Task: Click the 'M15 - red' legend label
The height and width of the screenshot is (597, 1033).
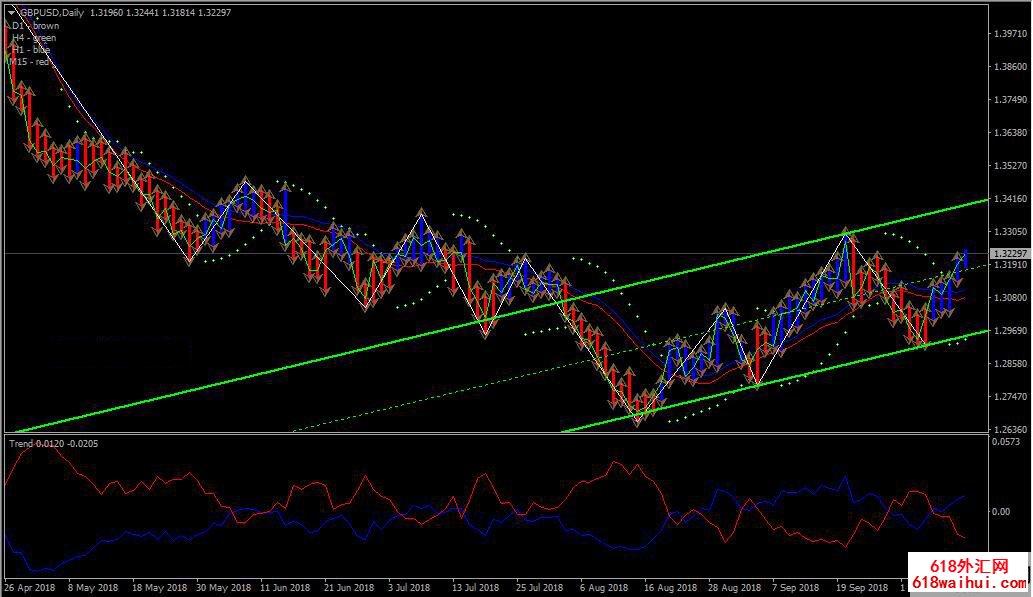Action: (31, 62)
